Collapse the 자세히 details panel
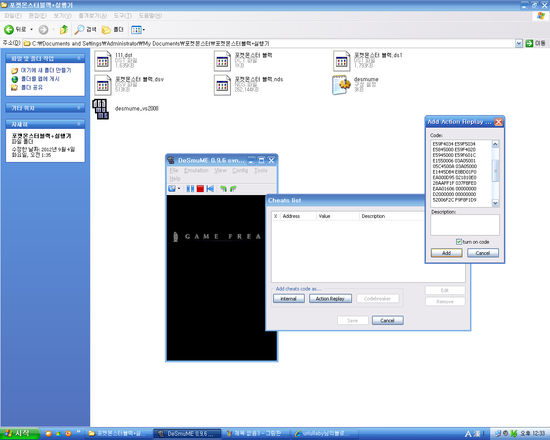The height and width of the screenshot is (440, 550). (x=79, y=124)
